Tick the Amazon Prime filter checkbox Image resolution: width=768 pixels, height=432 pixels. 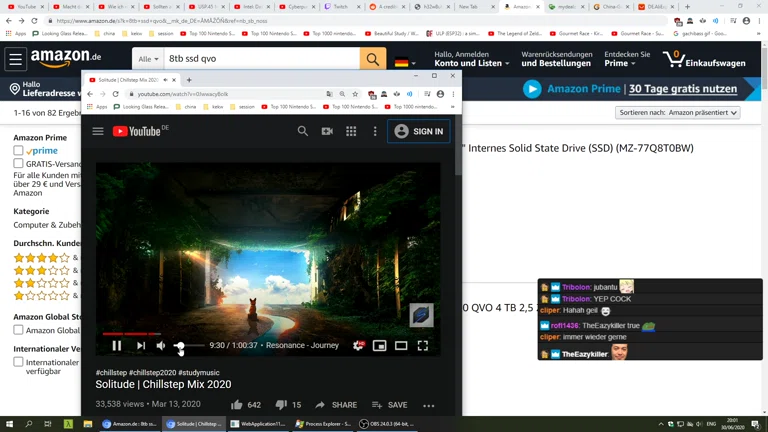[x=18, y=151]
